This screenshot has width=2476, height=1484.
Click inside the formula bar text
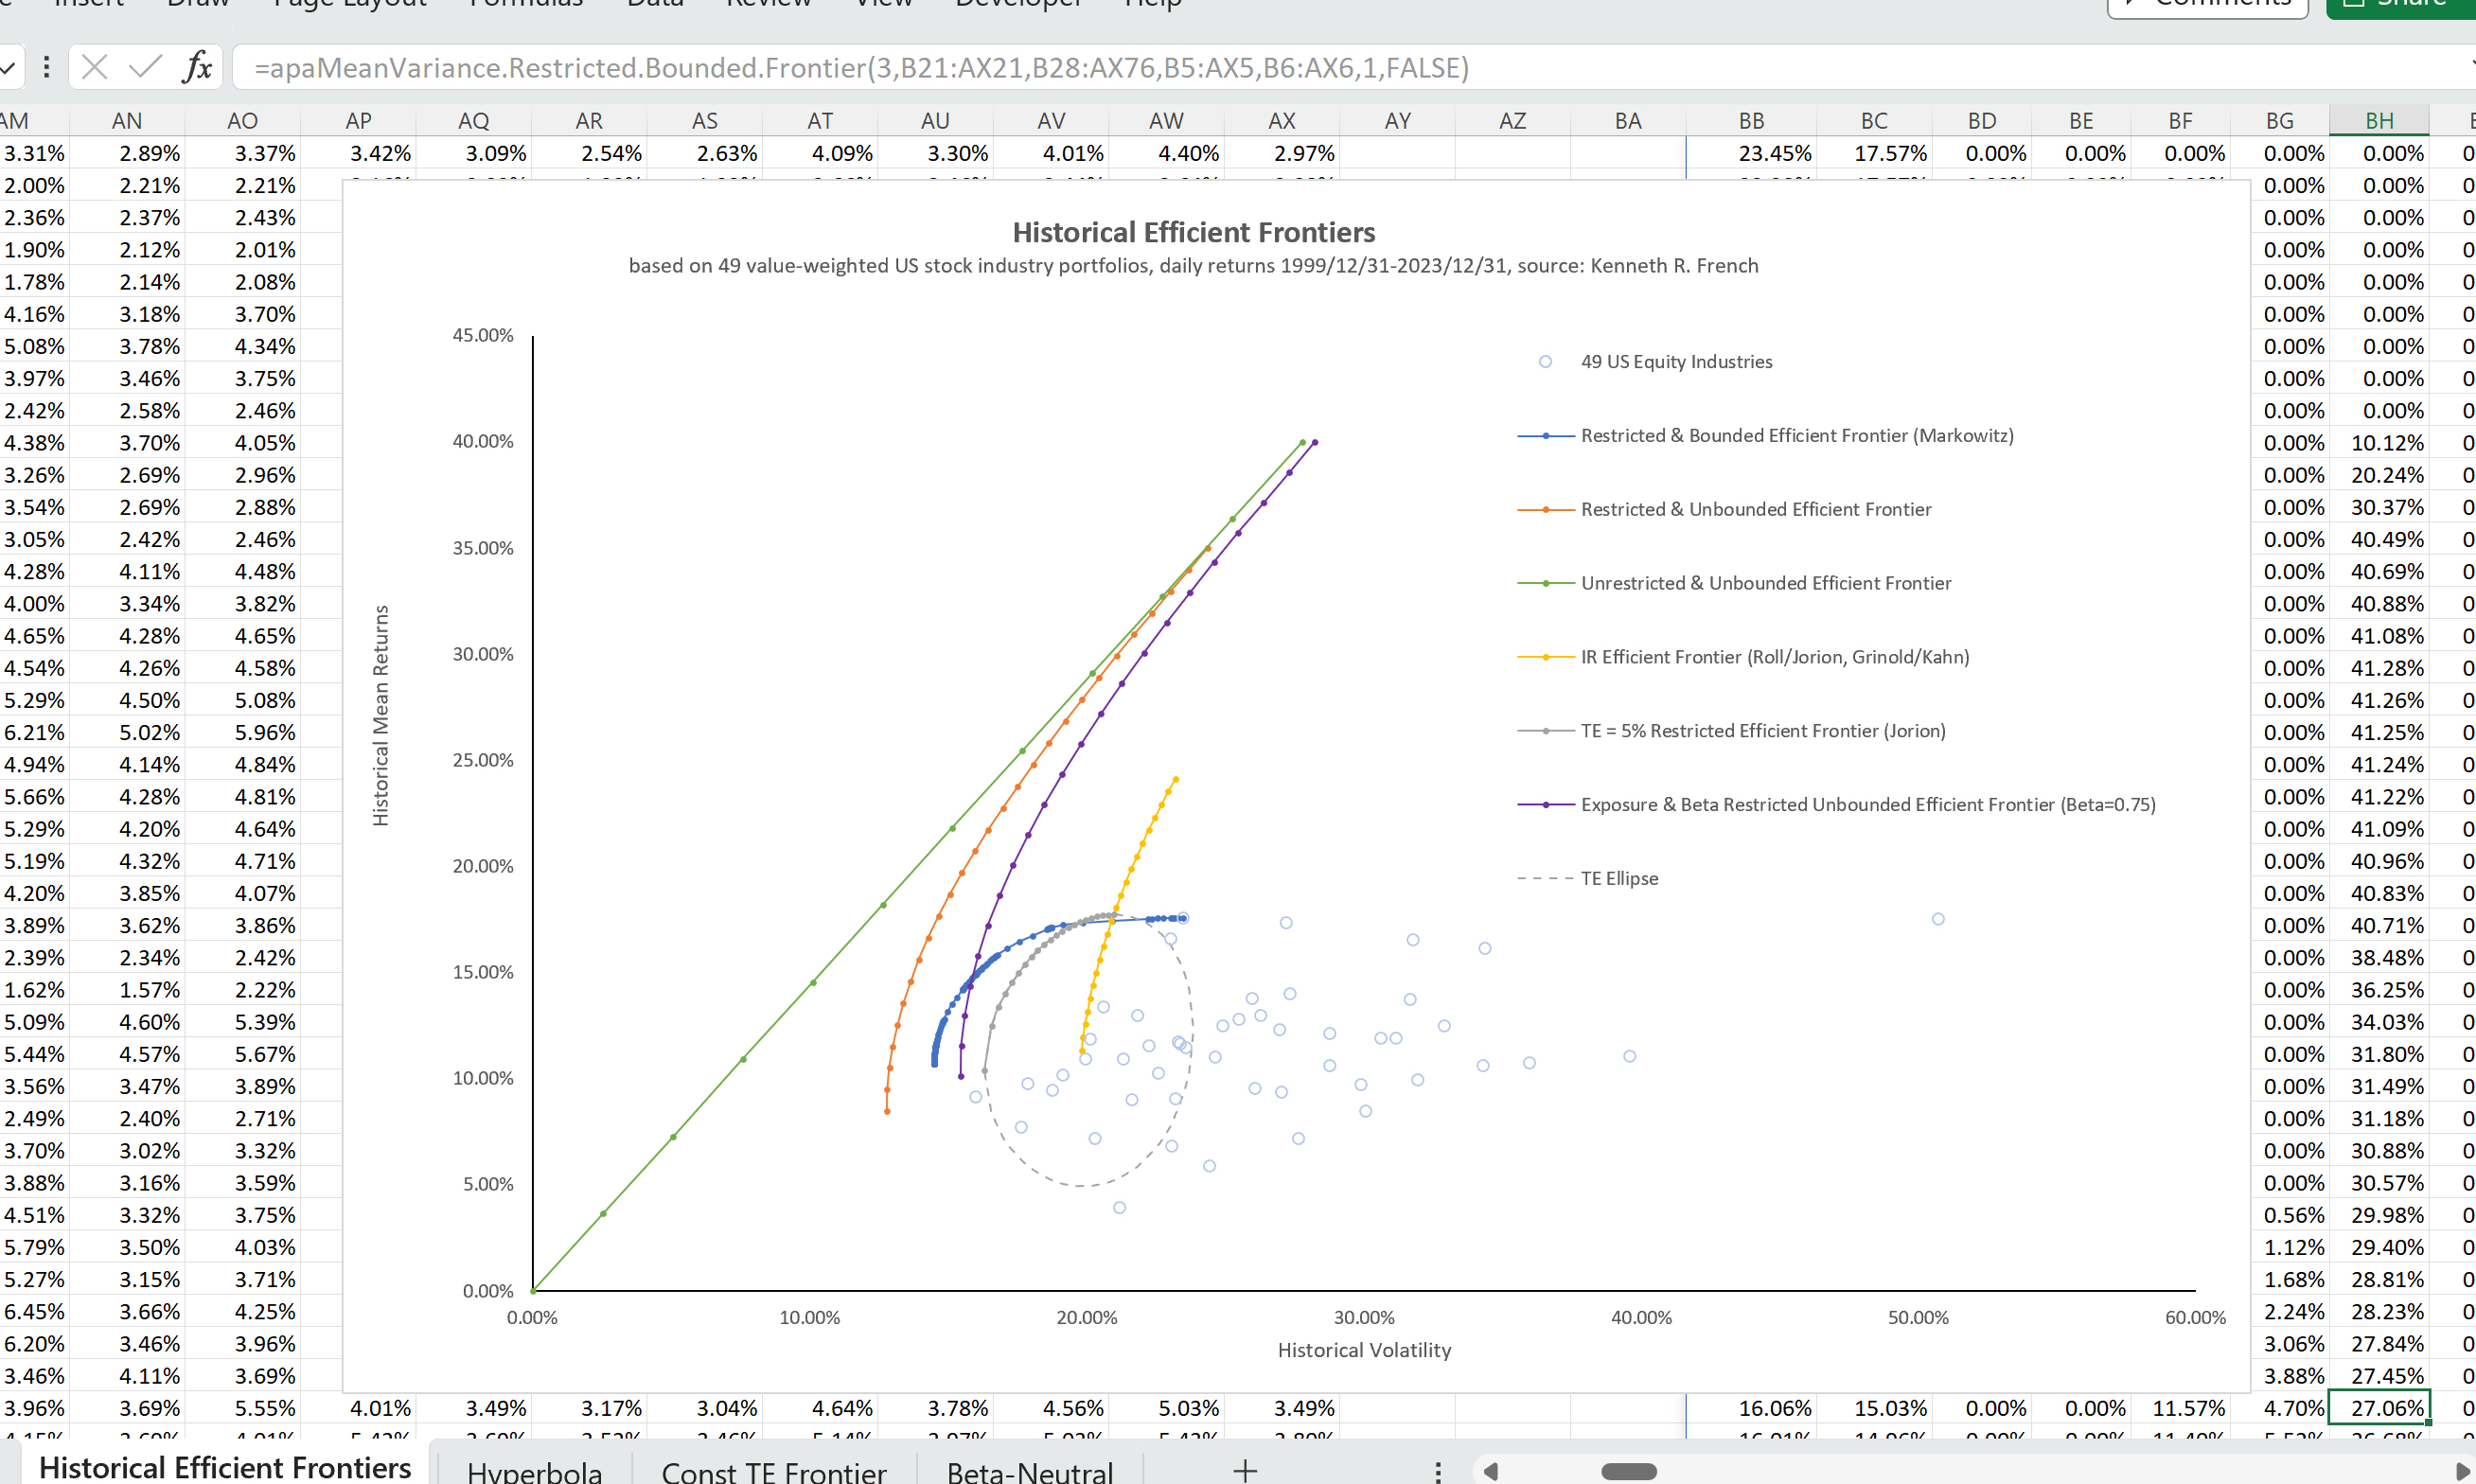point(860,67)
